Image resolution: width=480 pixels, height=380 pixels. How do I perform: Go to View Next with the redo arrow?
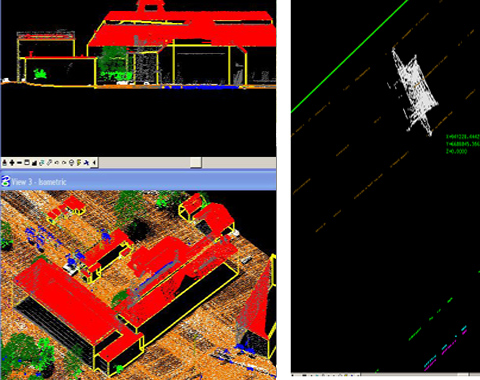(x=64, y=163)
